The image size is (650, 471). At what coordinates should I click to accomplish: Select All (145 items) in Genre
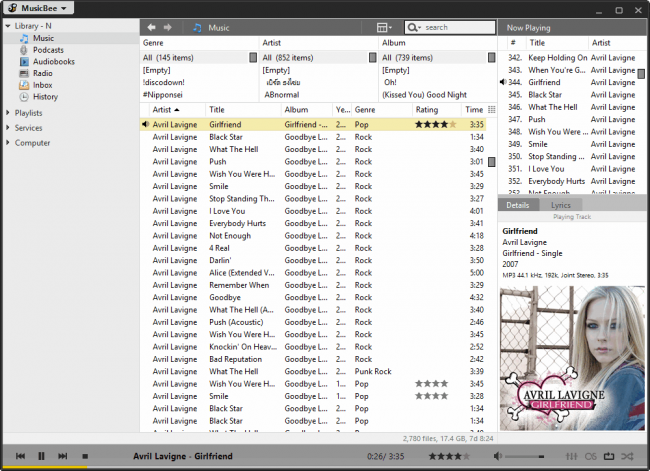tap(195, 58)
